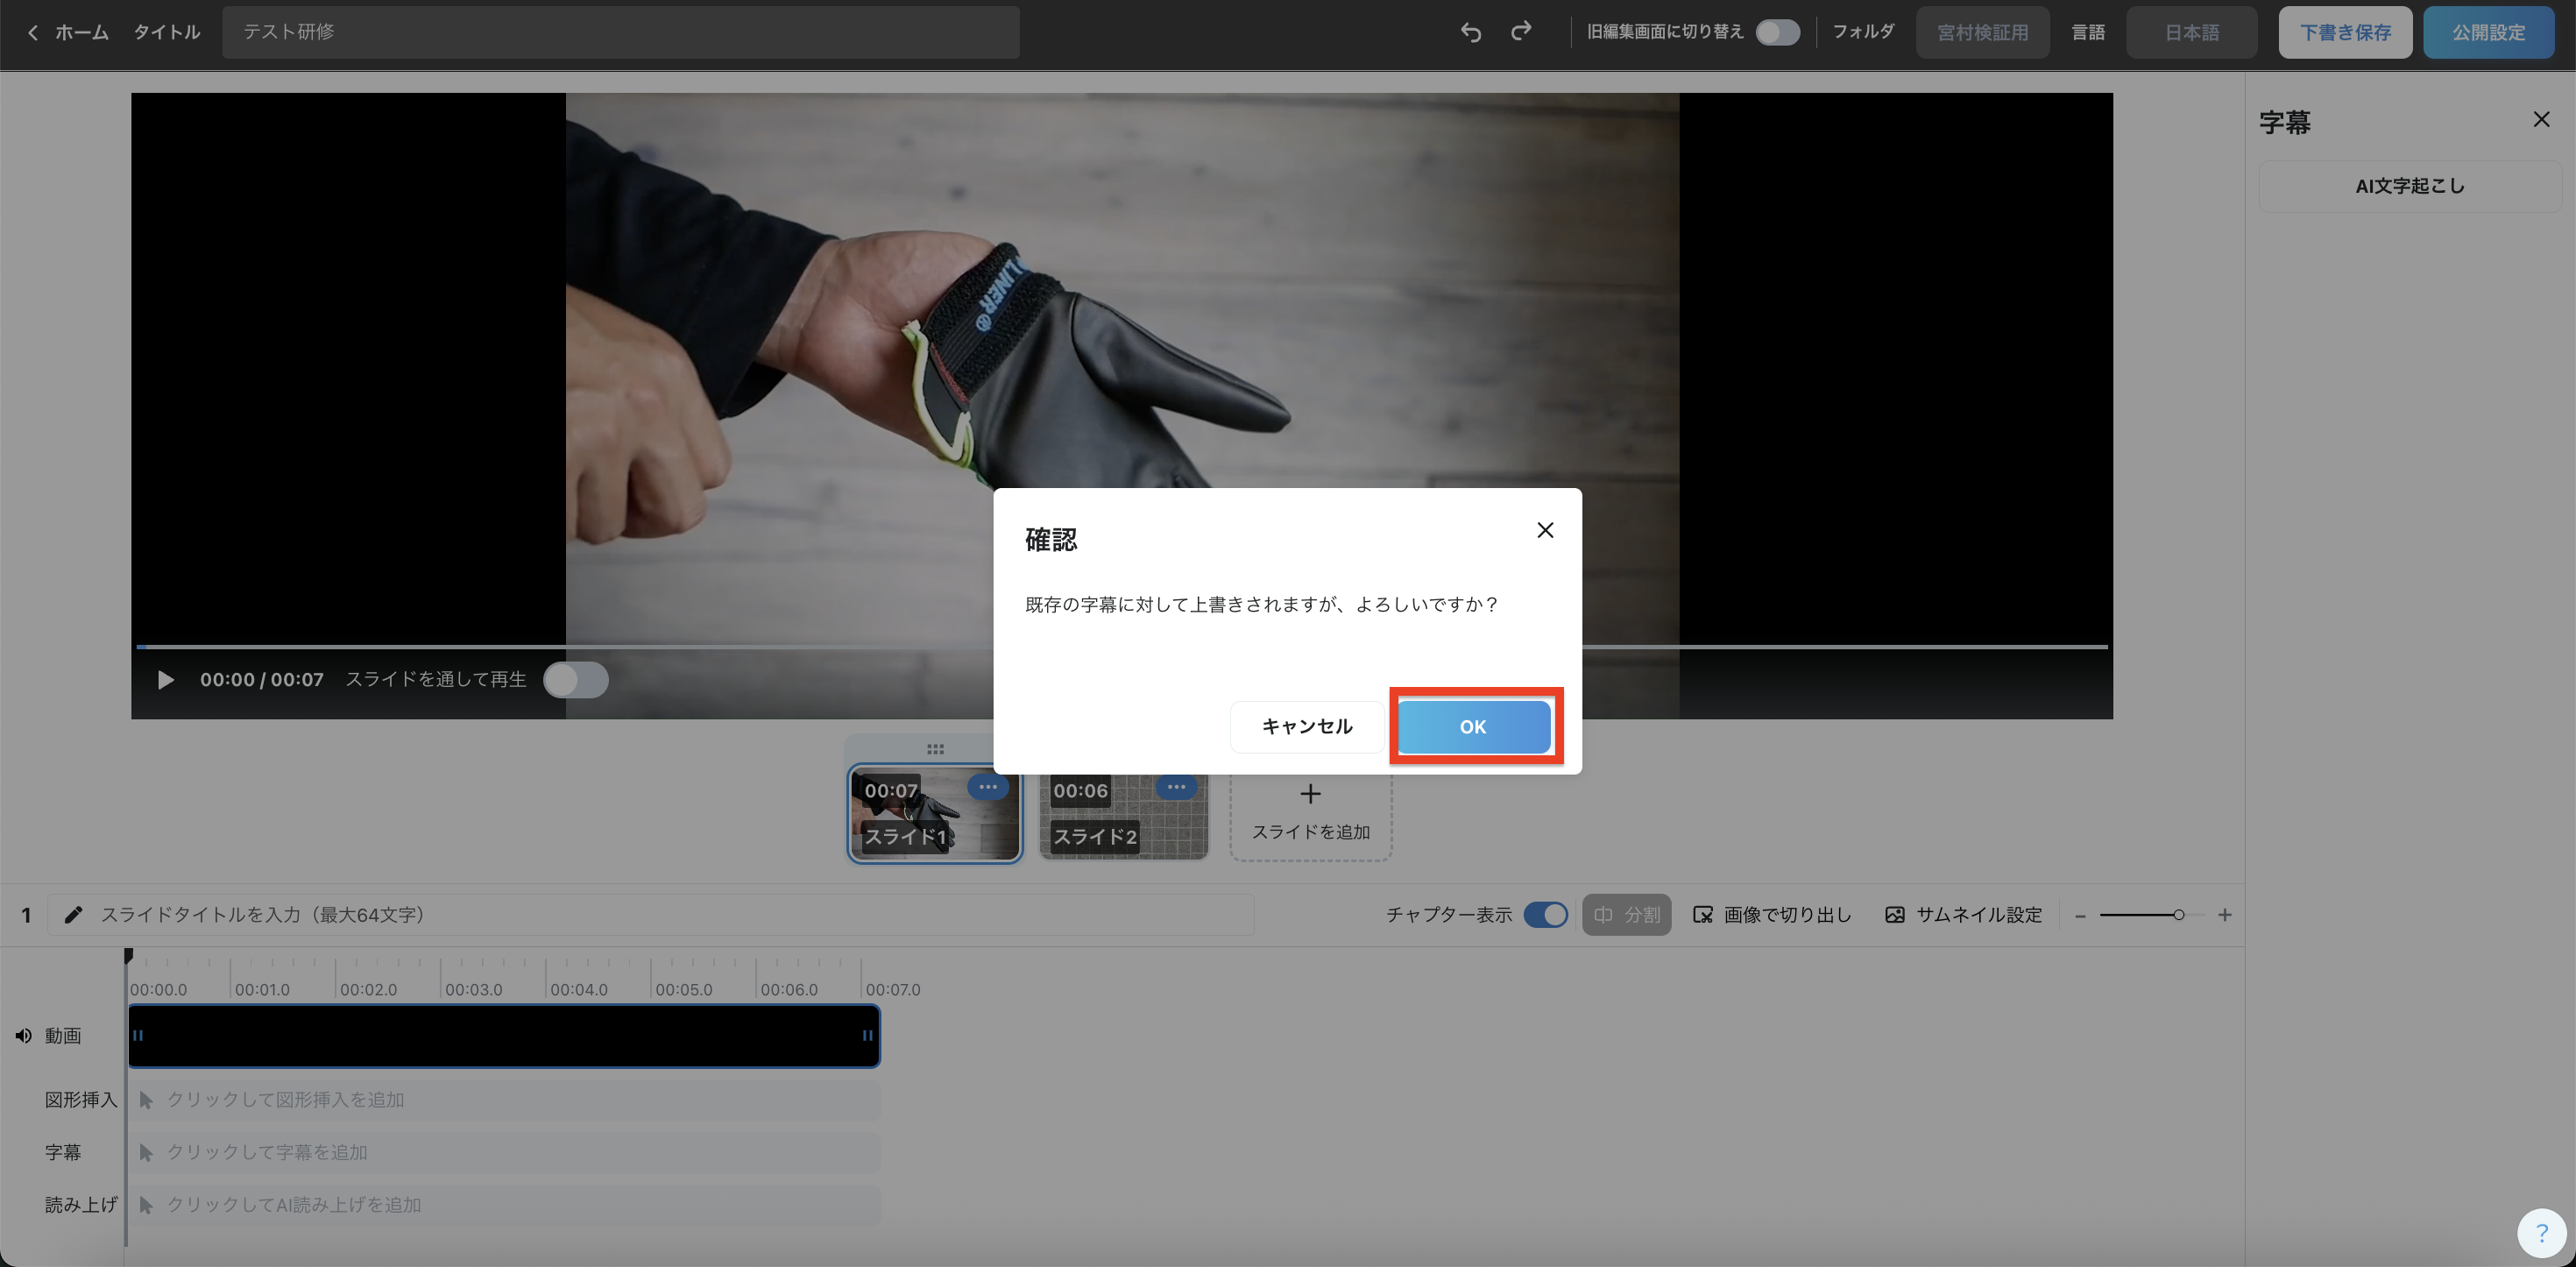
Task: Click the zoom-in plus icon
Action: point(2224,915)
